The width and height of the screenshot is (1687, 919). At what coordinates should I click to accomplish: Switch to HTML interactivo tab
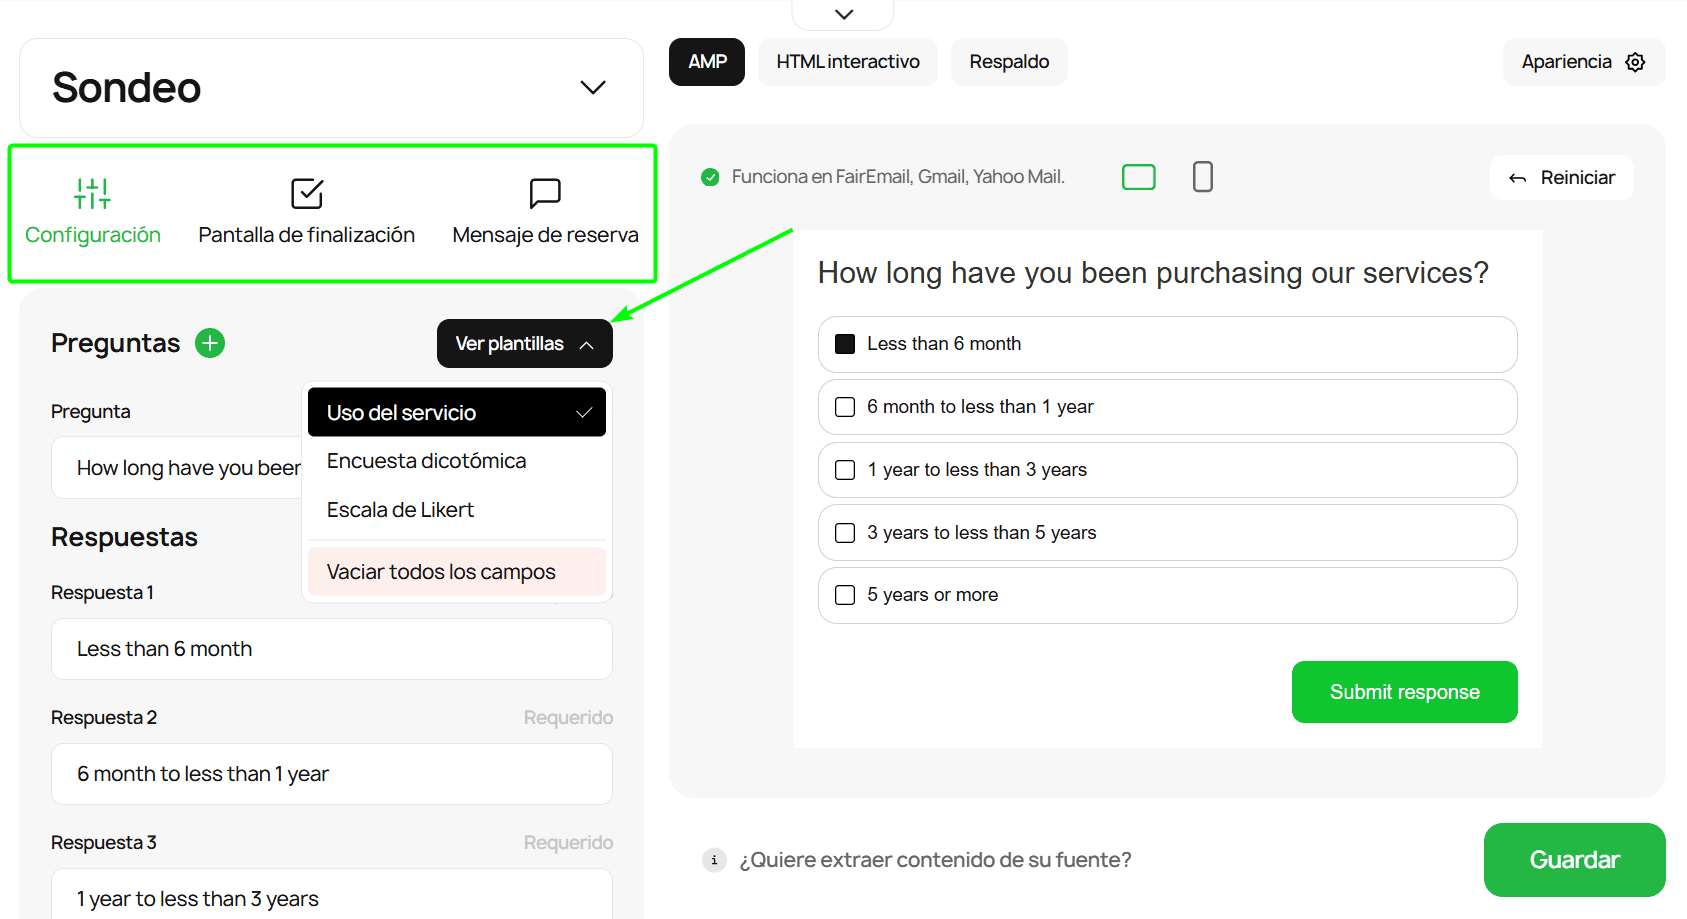tap(847, 62)
